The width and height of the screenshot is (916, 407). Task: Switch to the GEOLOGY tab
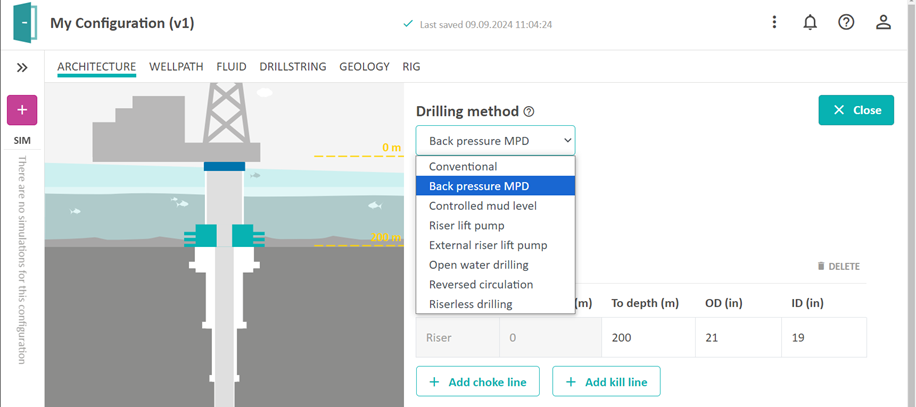[x=364, y=67]
